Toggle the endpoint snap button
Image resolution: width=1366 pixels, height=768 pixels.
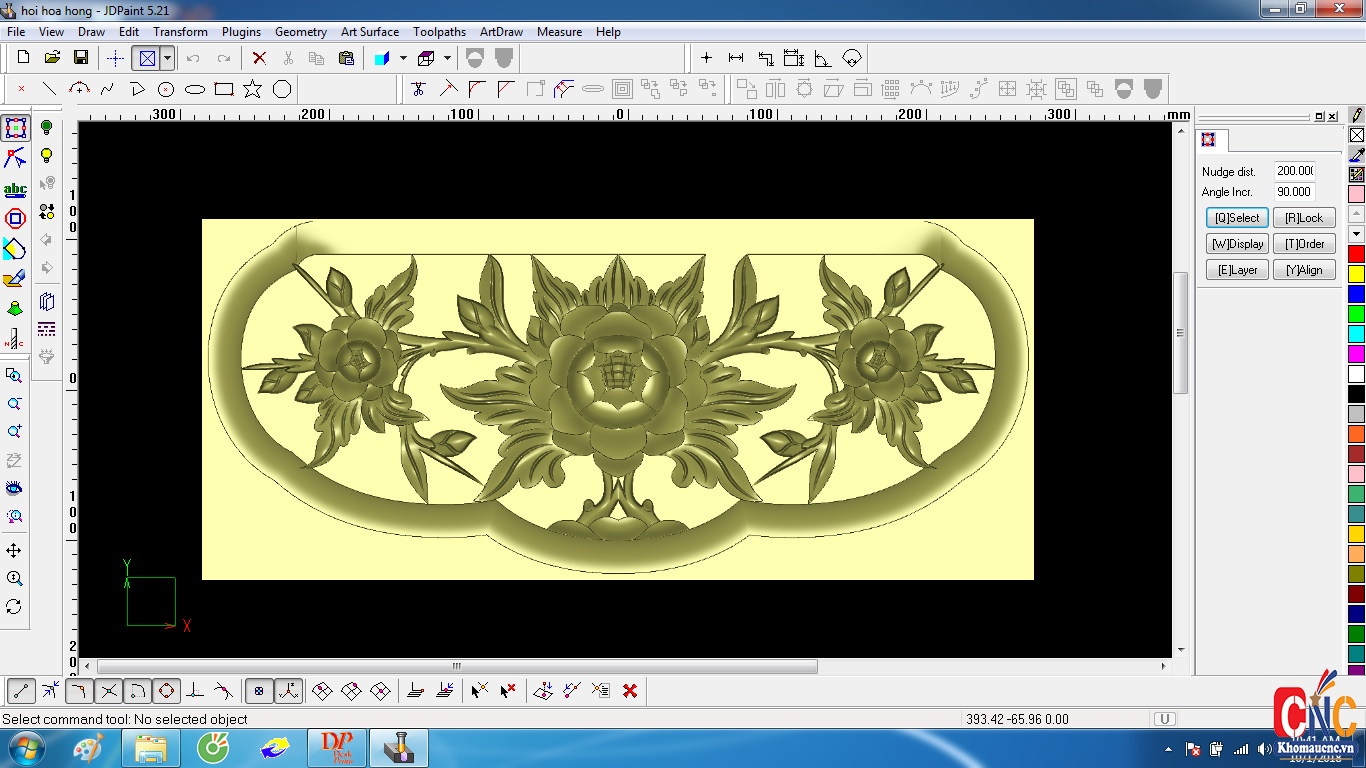pyautogui.click(x=22, y=690)
